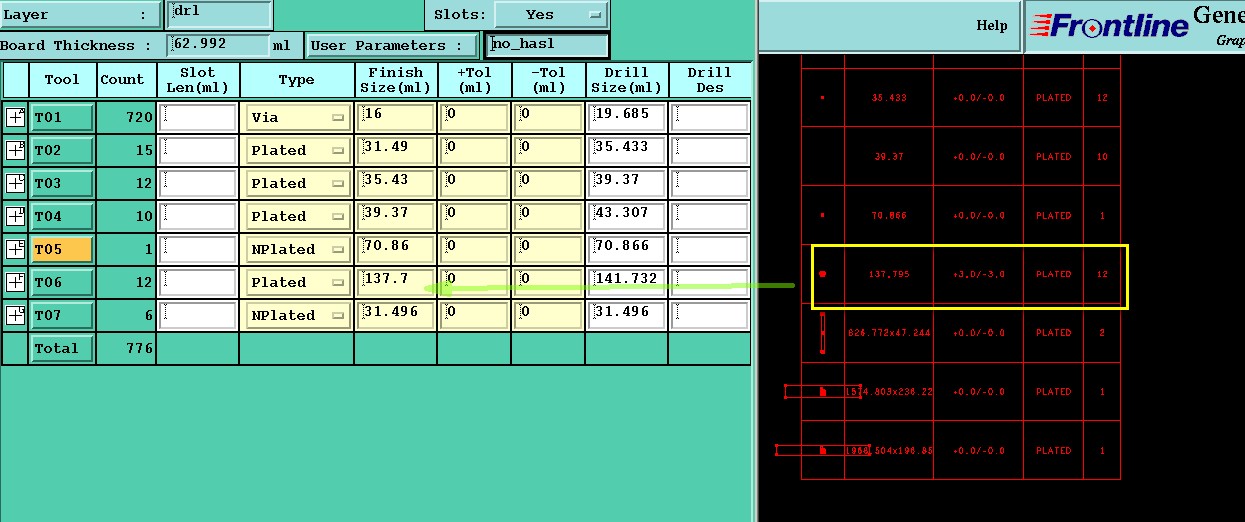
Task: Click the 826.772x47.244 slot entry in chart
Action: (889, 333)
